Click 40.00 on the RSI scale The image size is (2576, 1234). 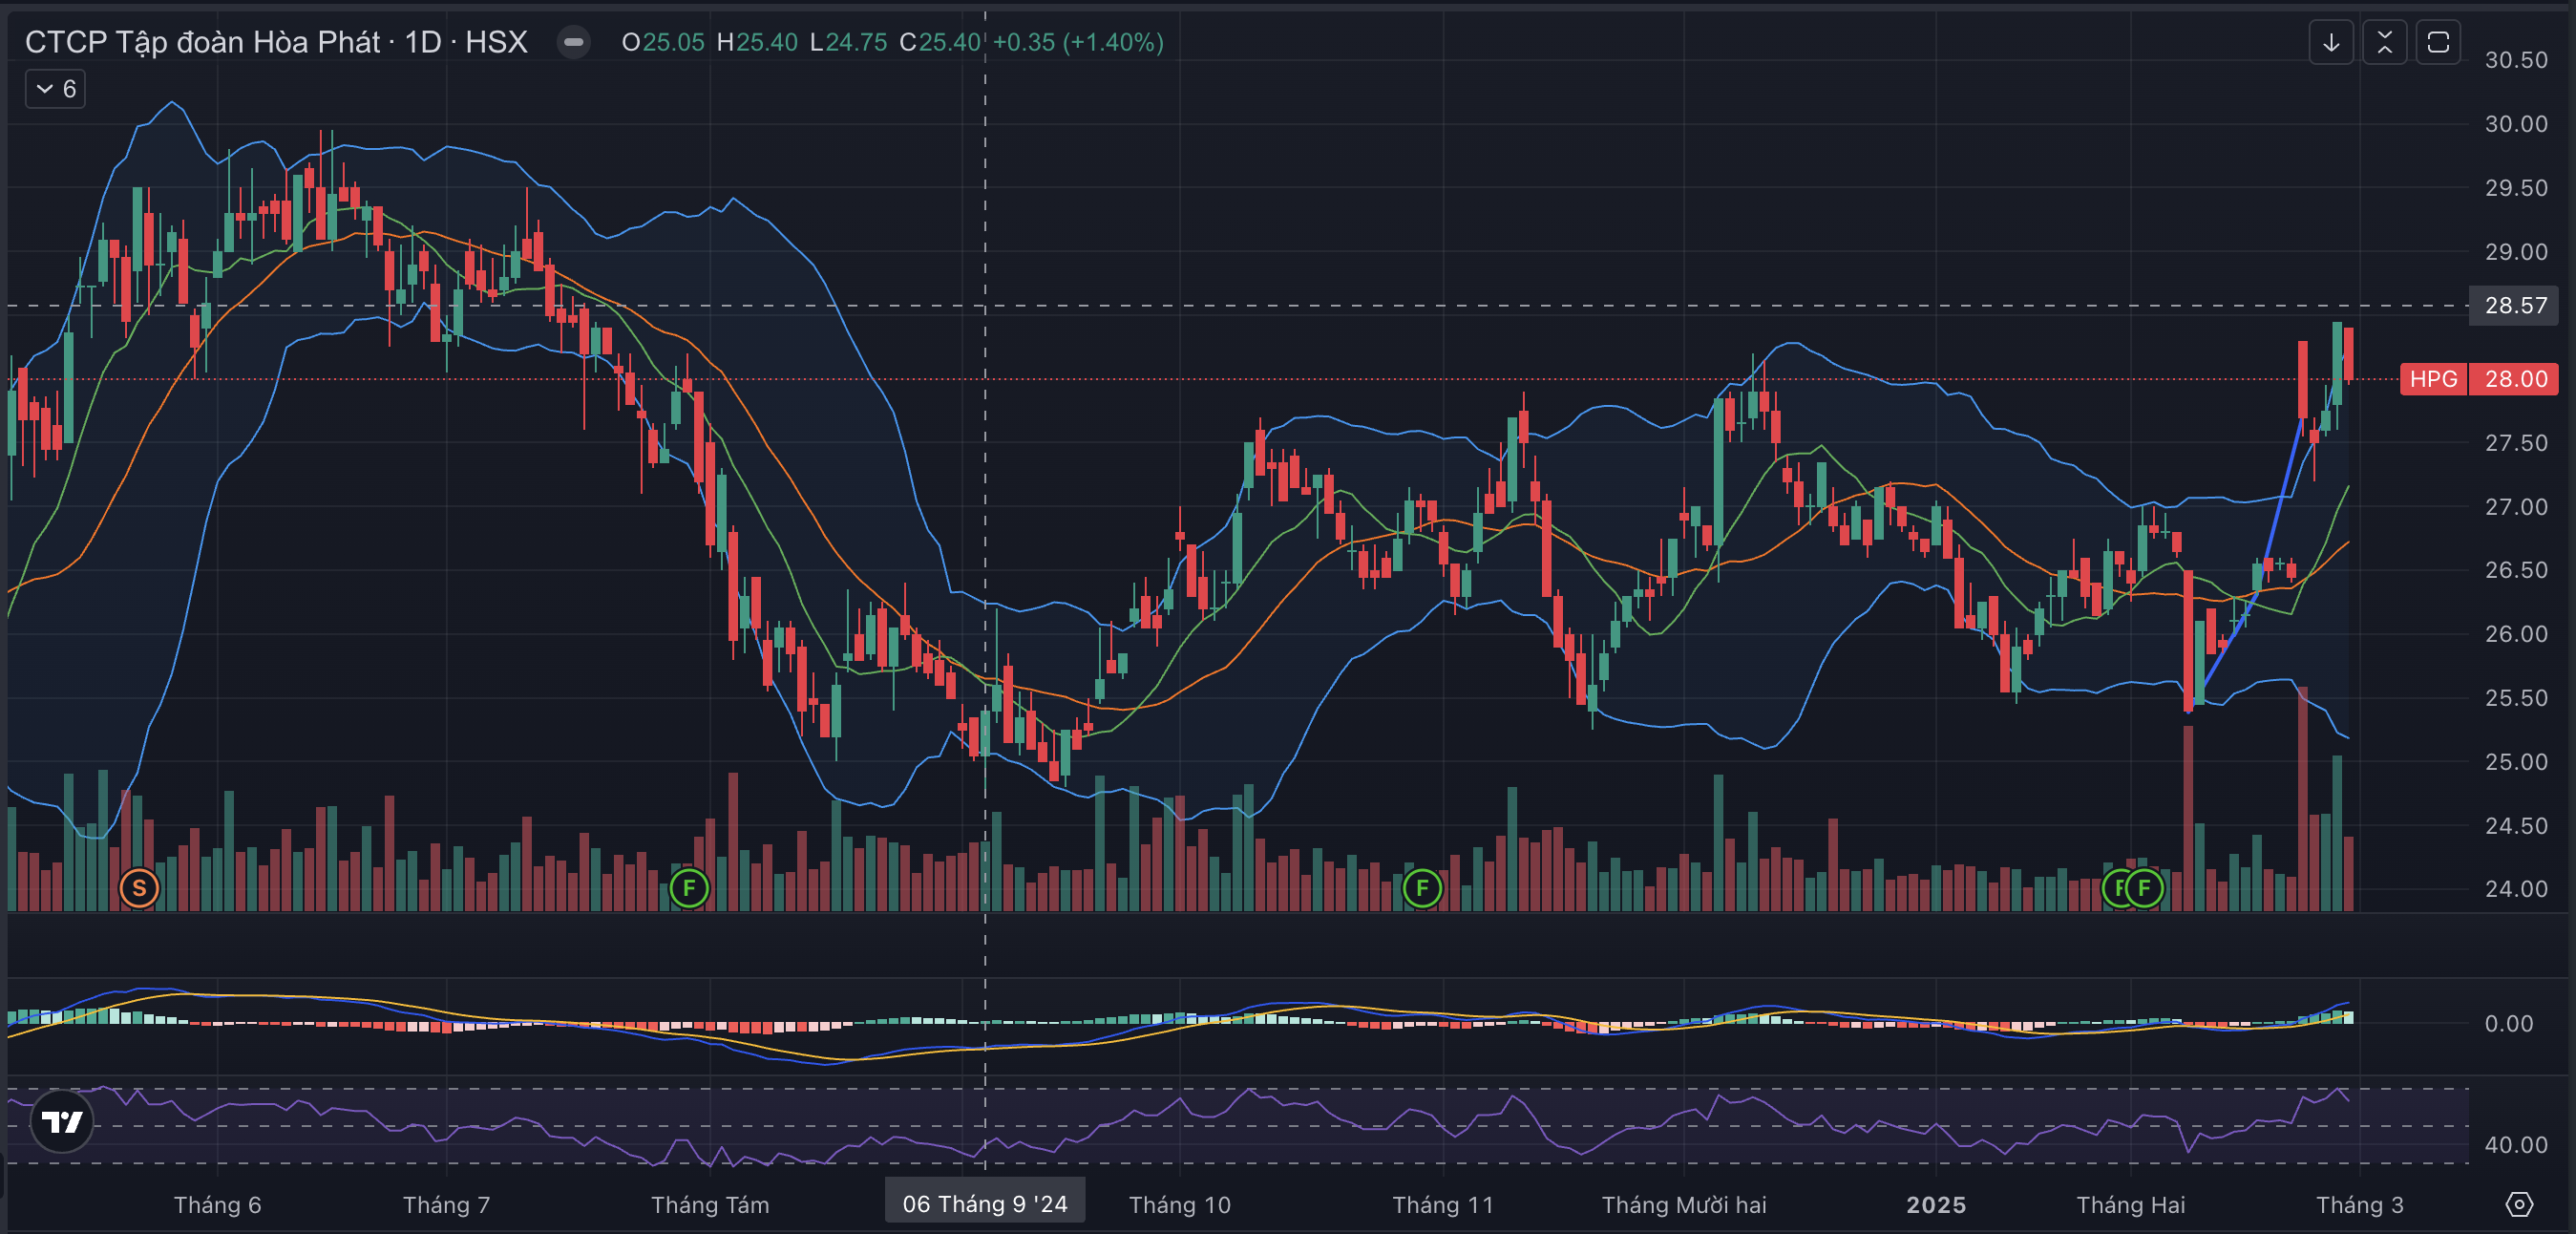[x=2516, y=1144]
